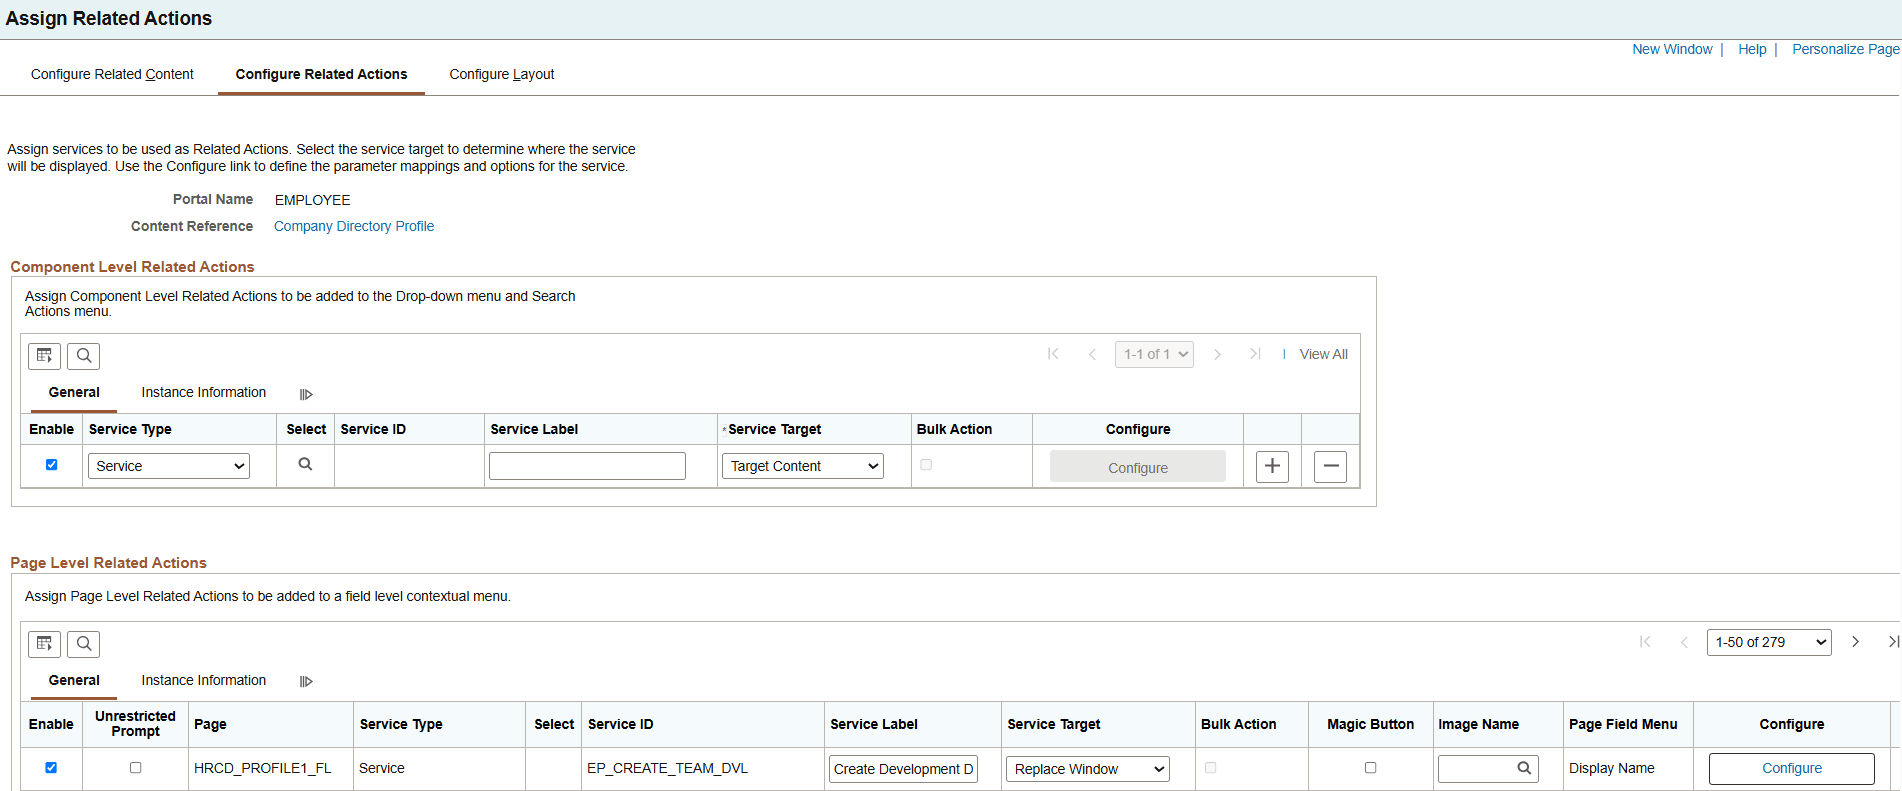Viewport: 1902px width, 791px height.
Task: Go to previous row in Component Level grid
Action: 1092,354
